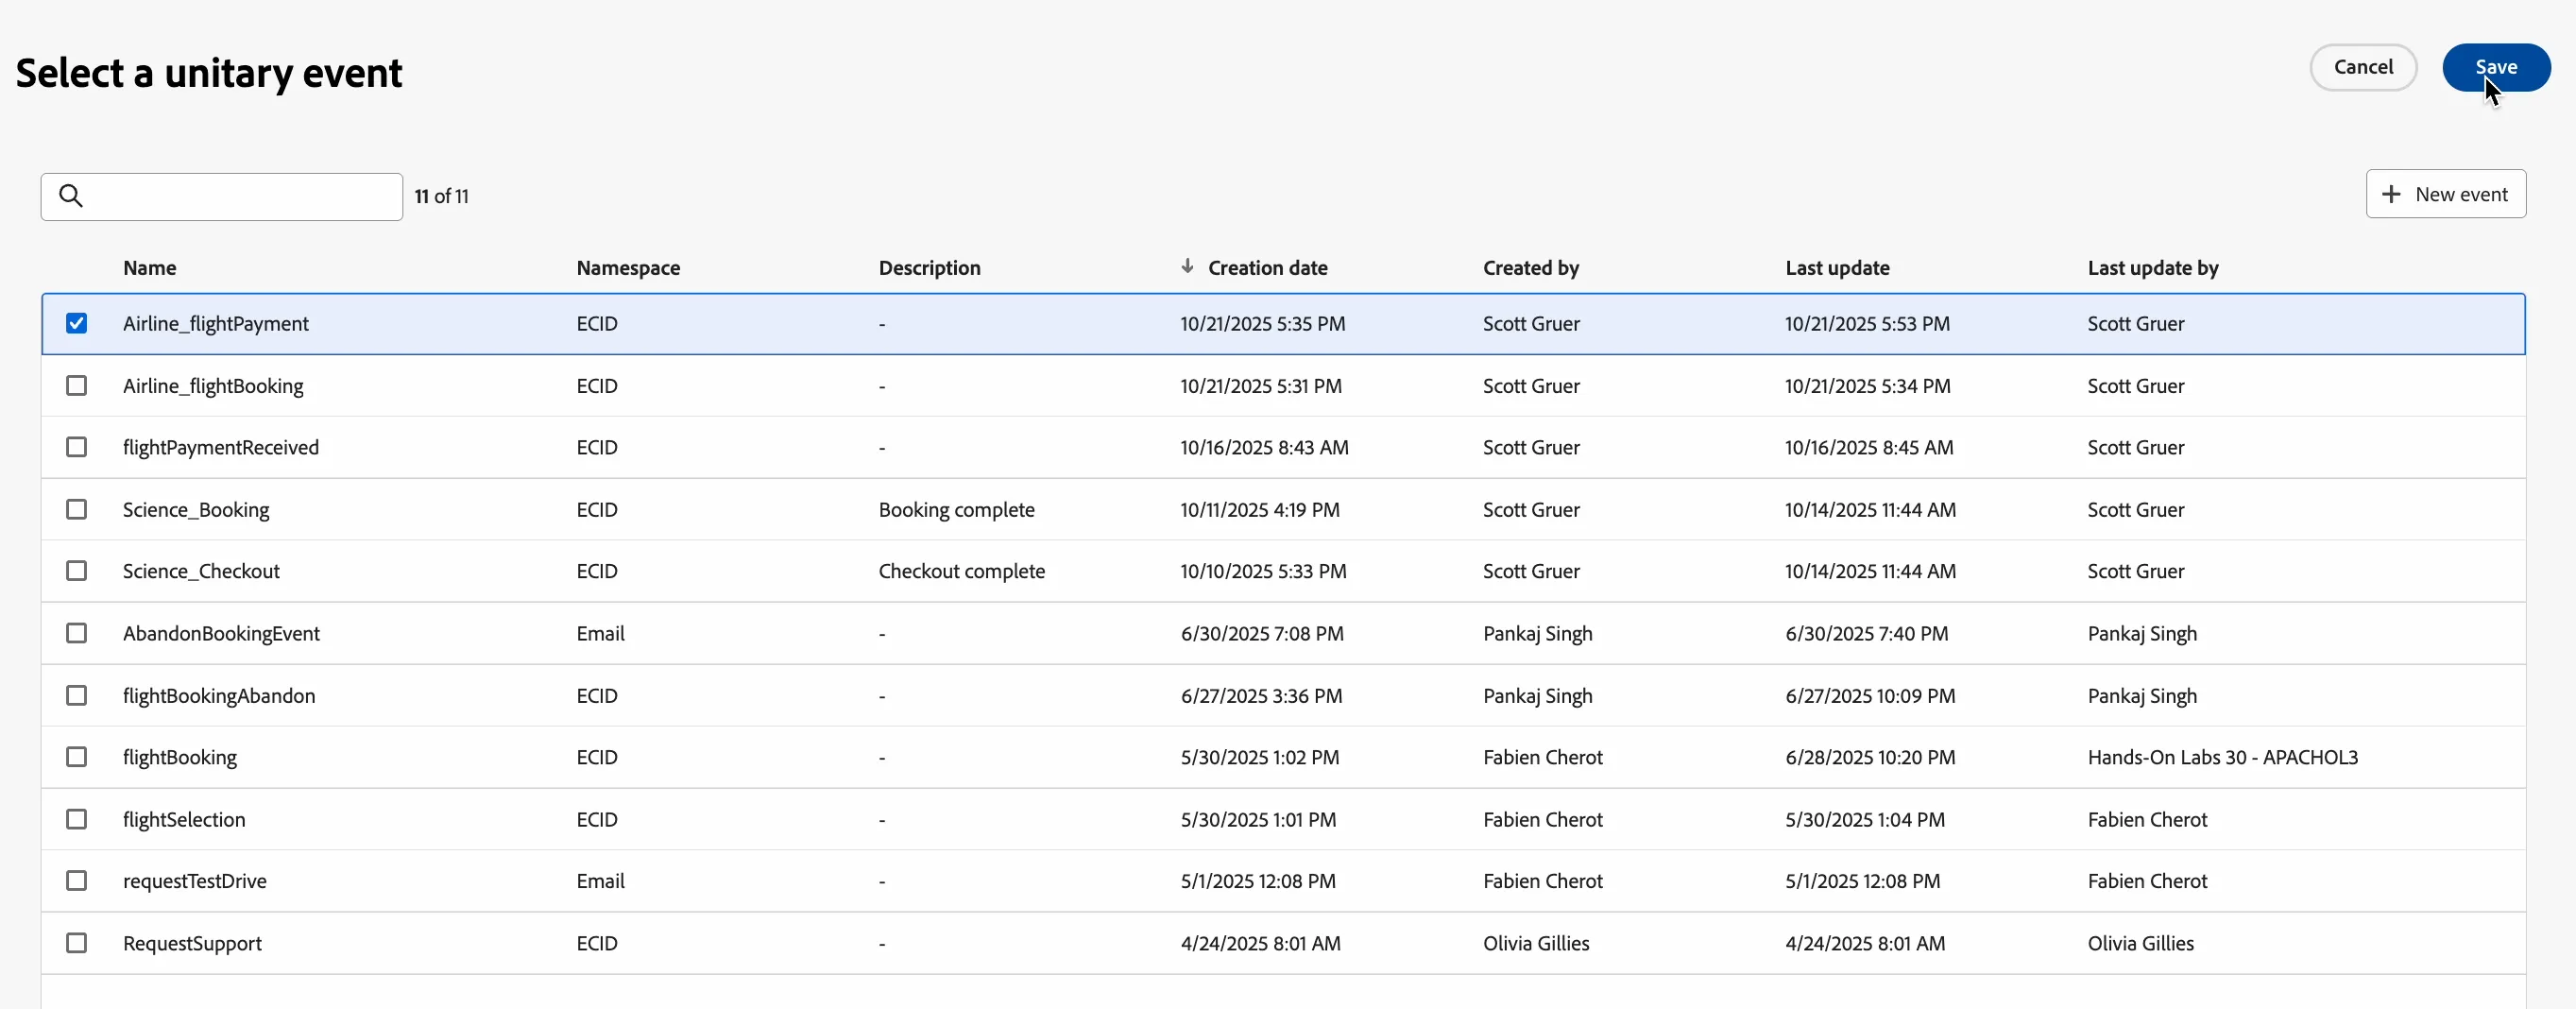Image resolution: width=2576 pixels, height=1009 pixels.
Task: Click the '11 of 11' result count
Action: [441, 196]
